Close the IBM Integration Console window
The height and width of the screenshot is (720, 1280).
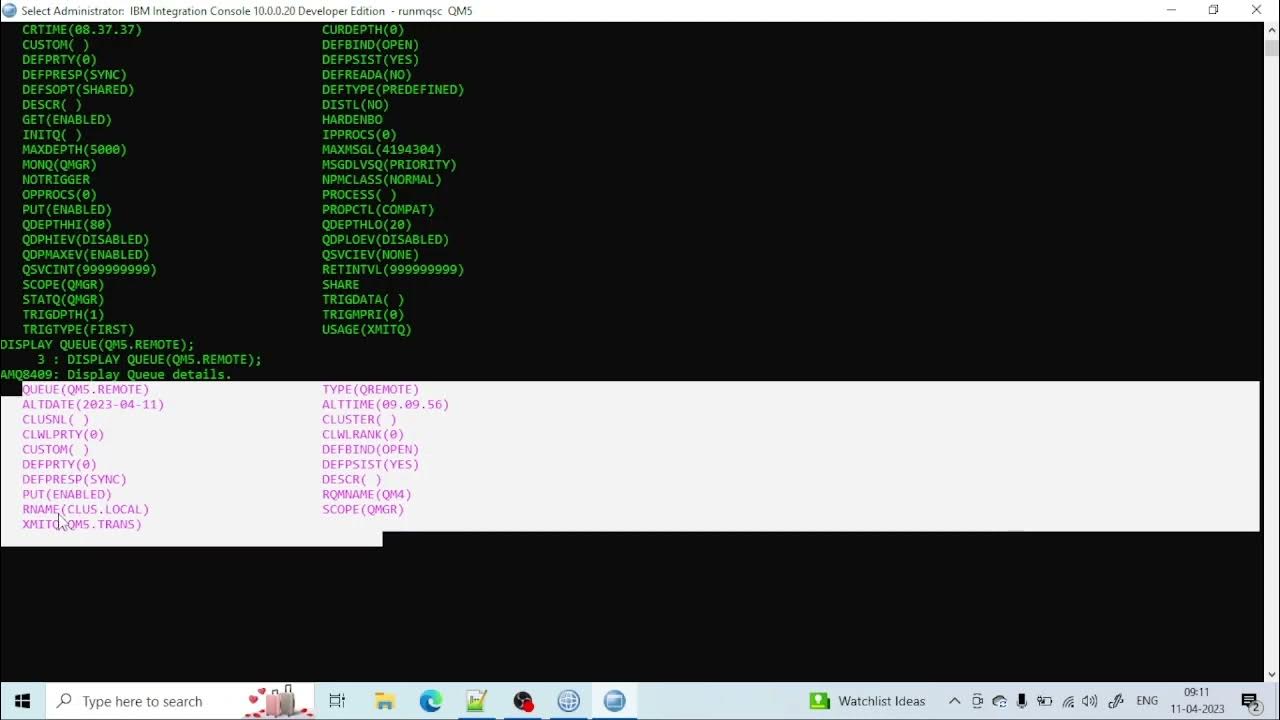tap(1257, 10)
